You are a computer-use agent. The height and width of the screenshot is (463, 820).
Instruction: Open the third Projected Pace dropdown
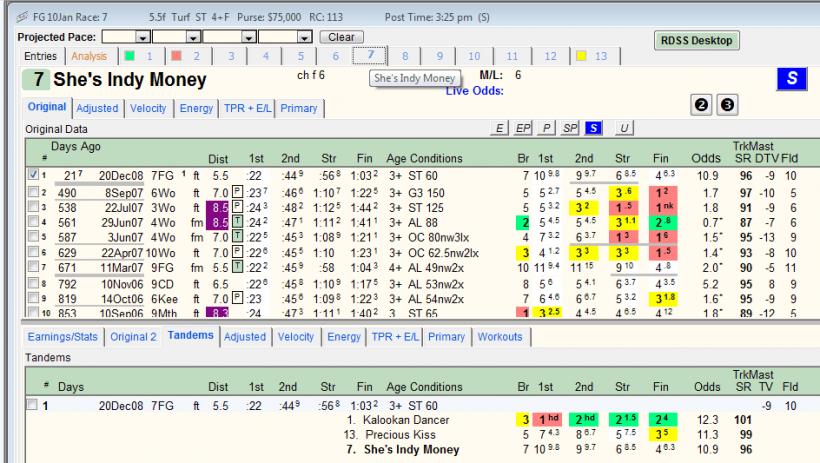(249, 37)
